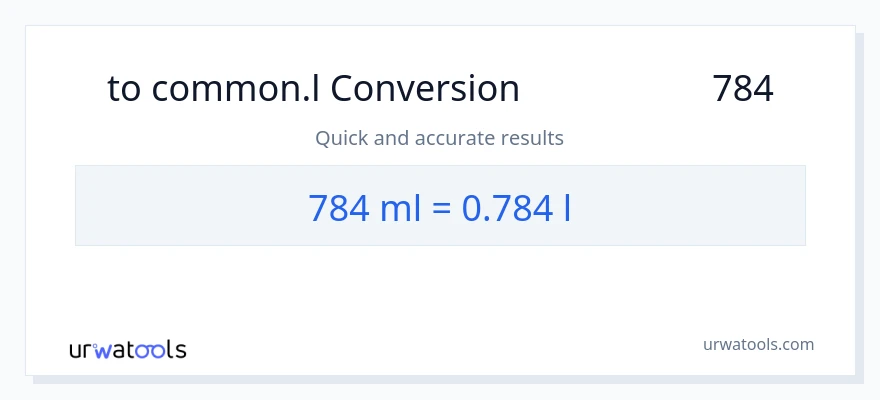Viewport: 880px width, 400px height.
Task: Click the word 'results' in the subtitle
Action: coord(531,138)
